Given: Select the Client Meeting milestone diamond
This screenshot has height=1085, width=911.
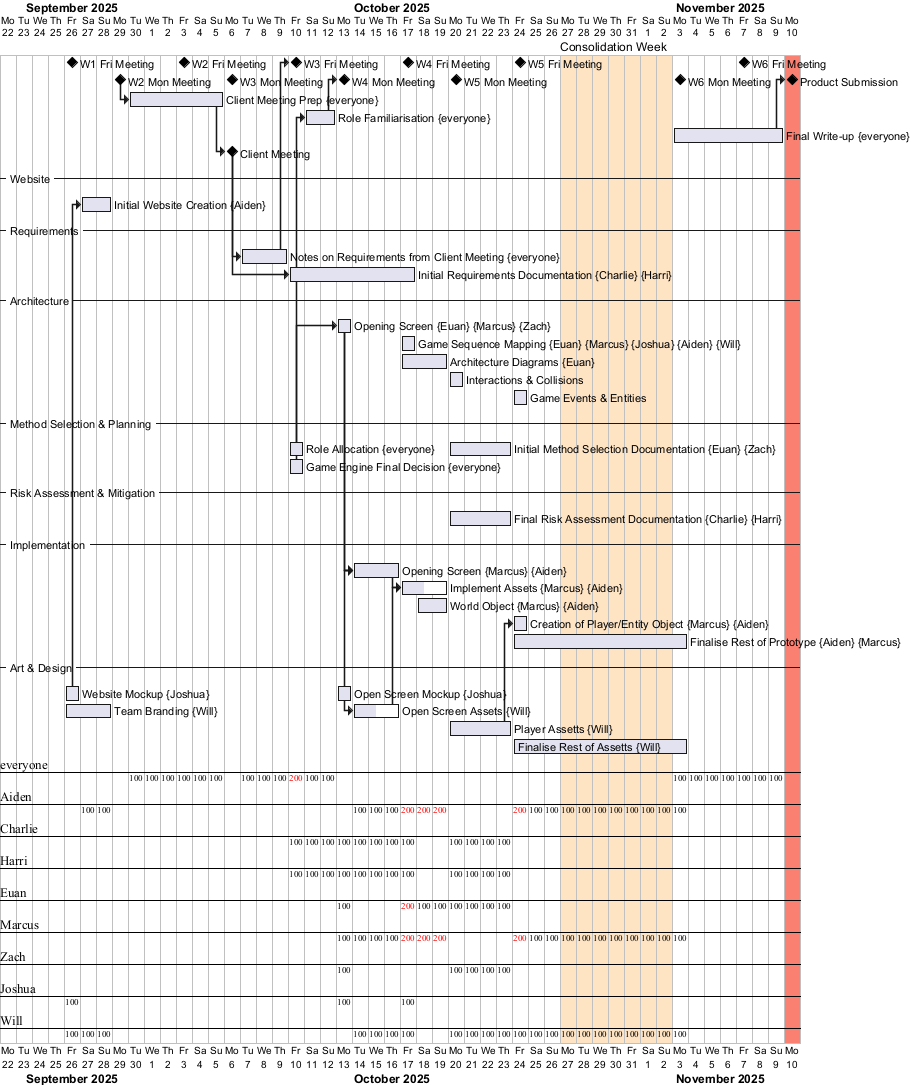Looking at the screenshot, I should click(232, 152).
